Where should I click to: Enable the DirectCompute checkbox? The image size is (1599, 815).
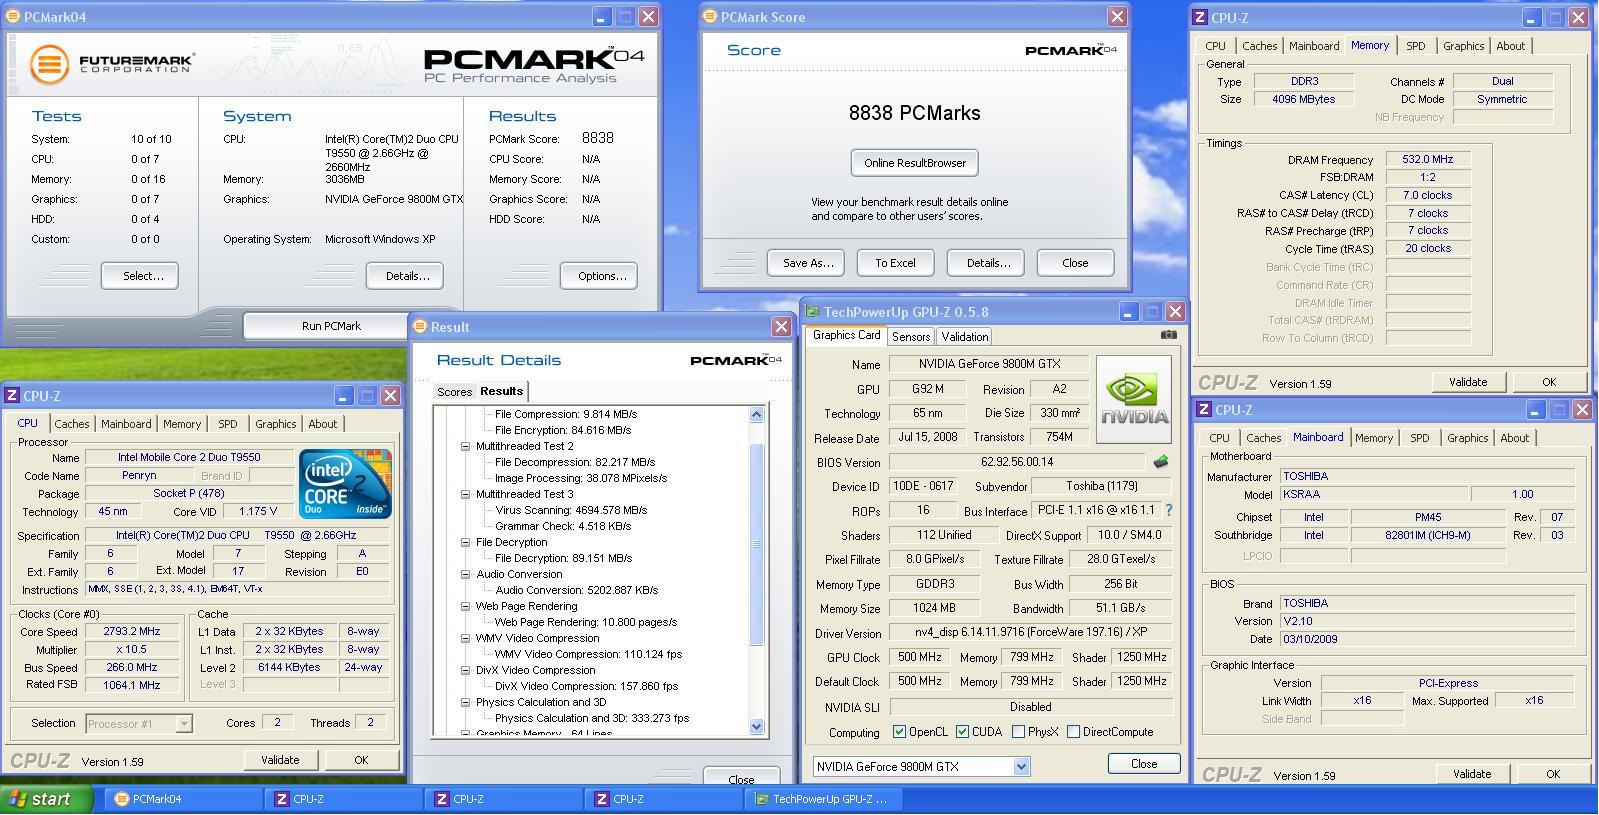coord(1073,732)
